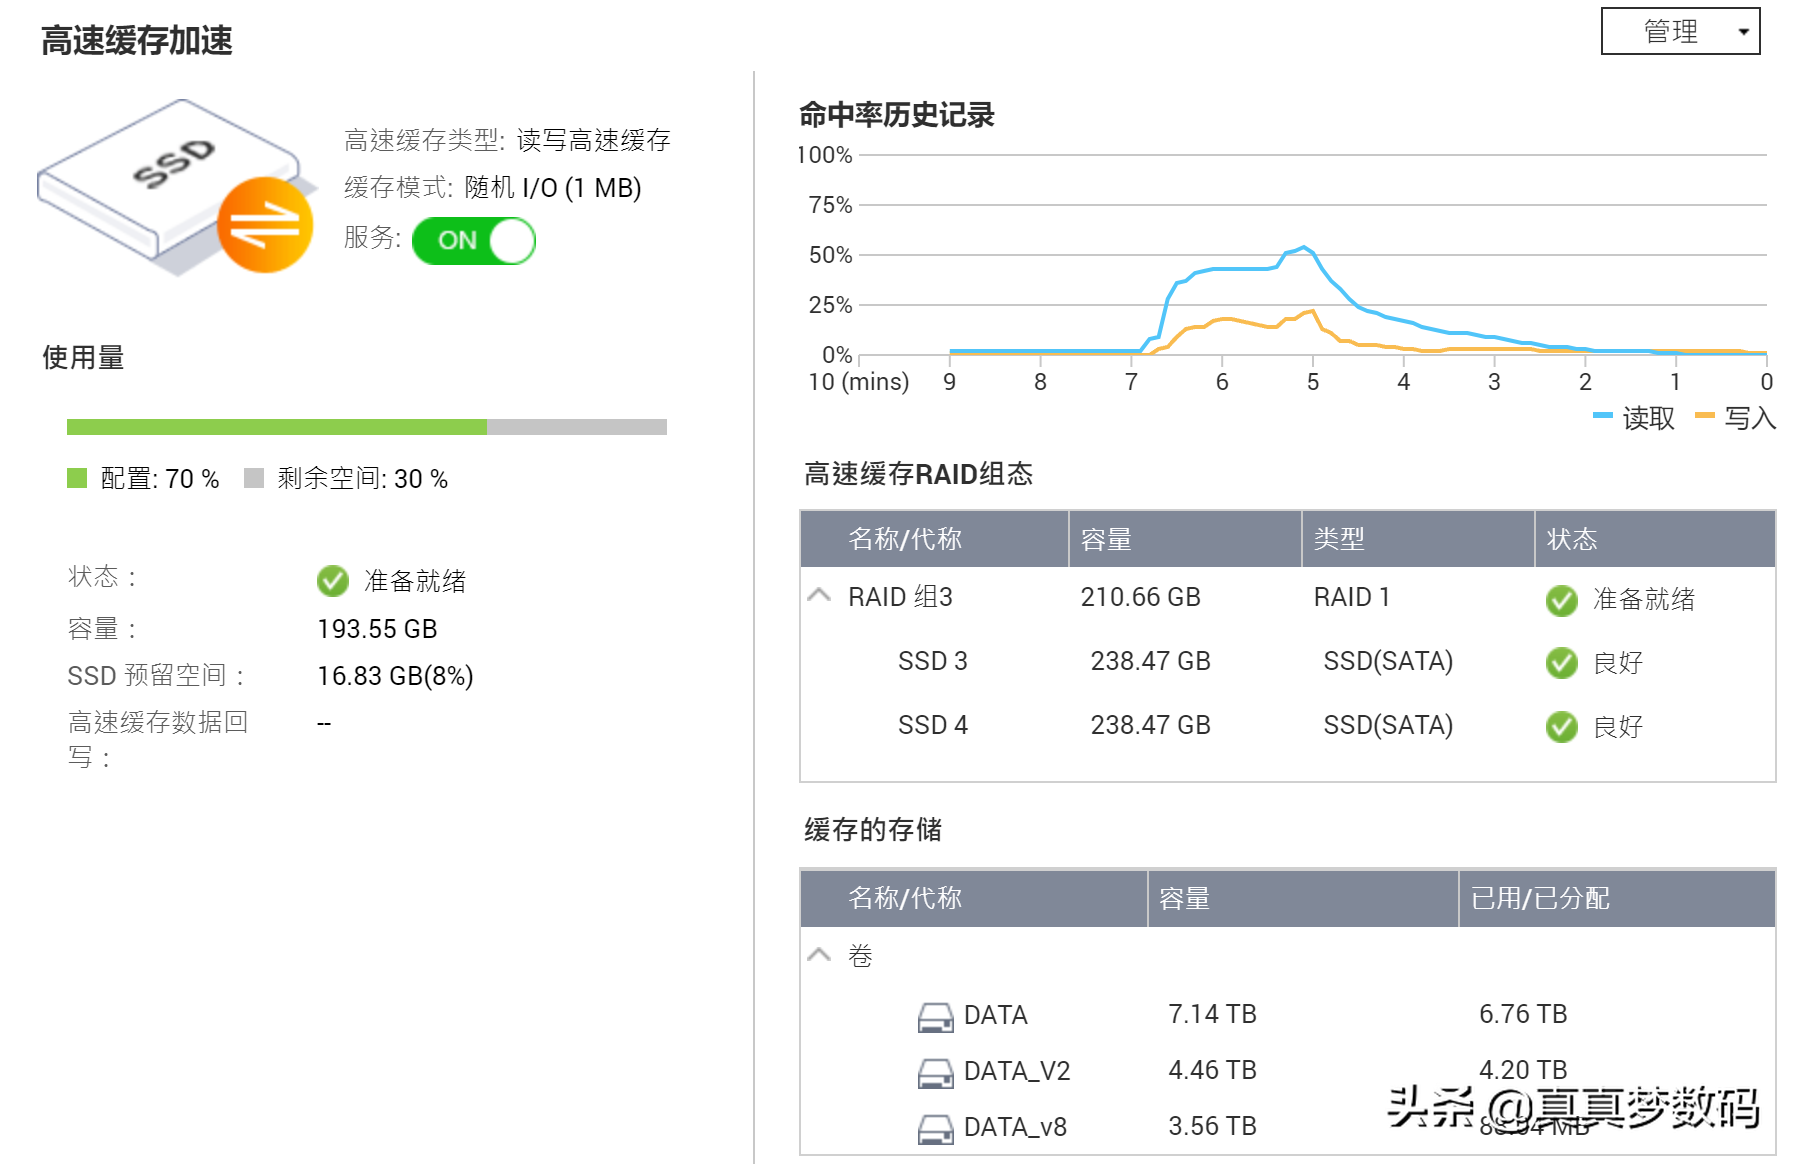Click the hit rate peak on the chart
Screen dimensions: 1795x1164
(1302, 248)
